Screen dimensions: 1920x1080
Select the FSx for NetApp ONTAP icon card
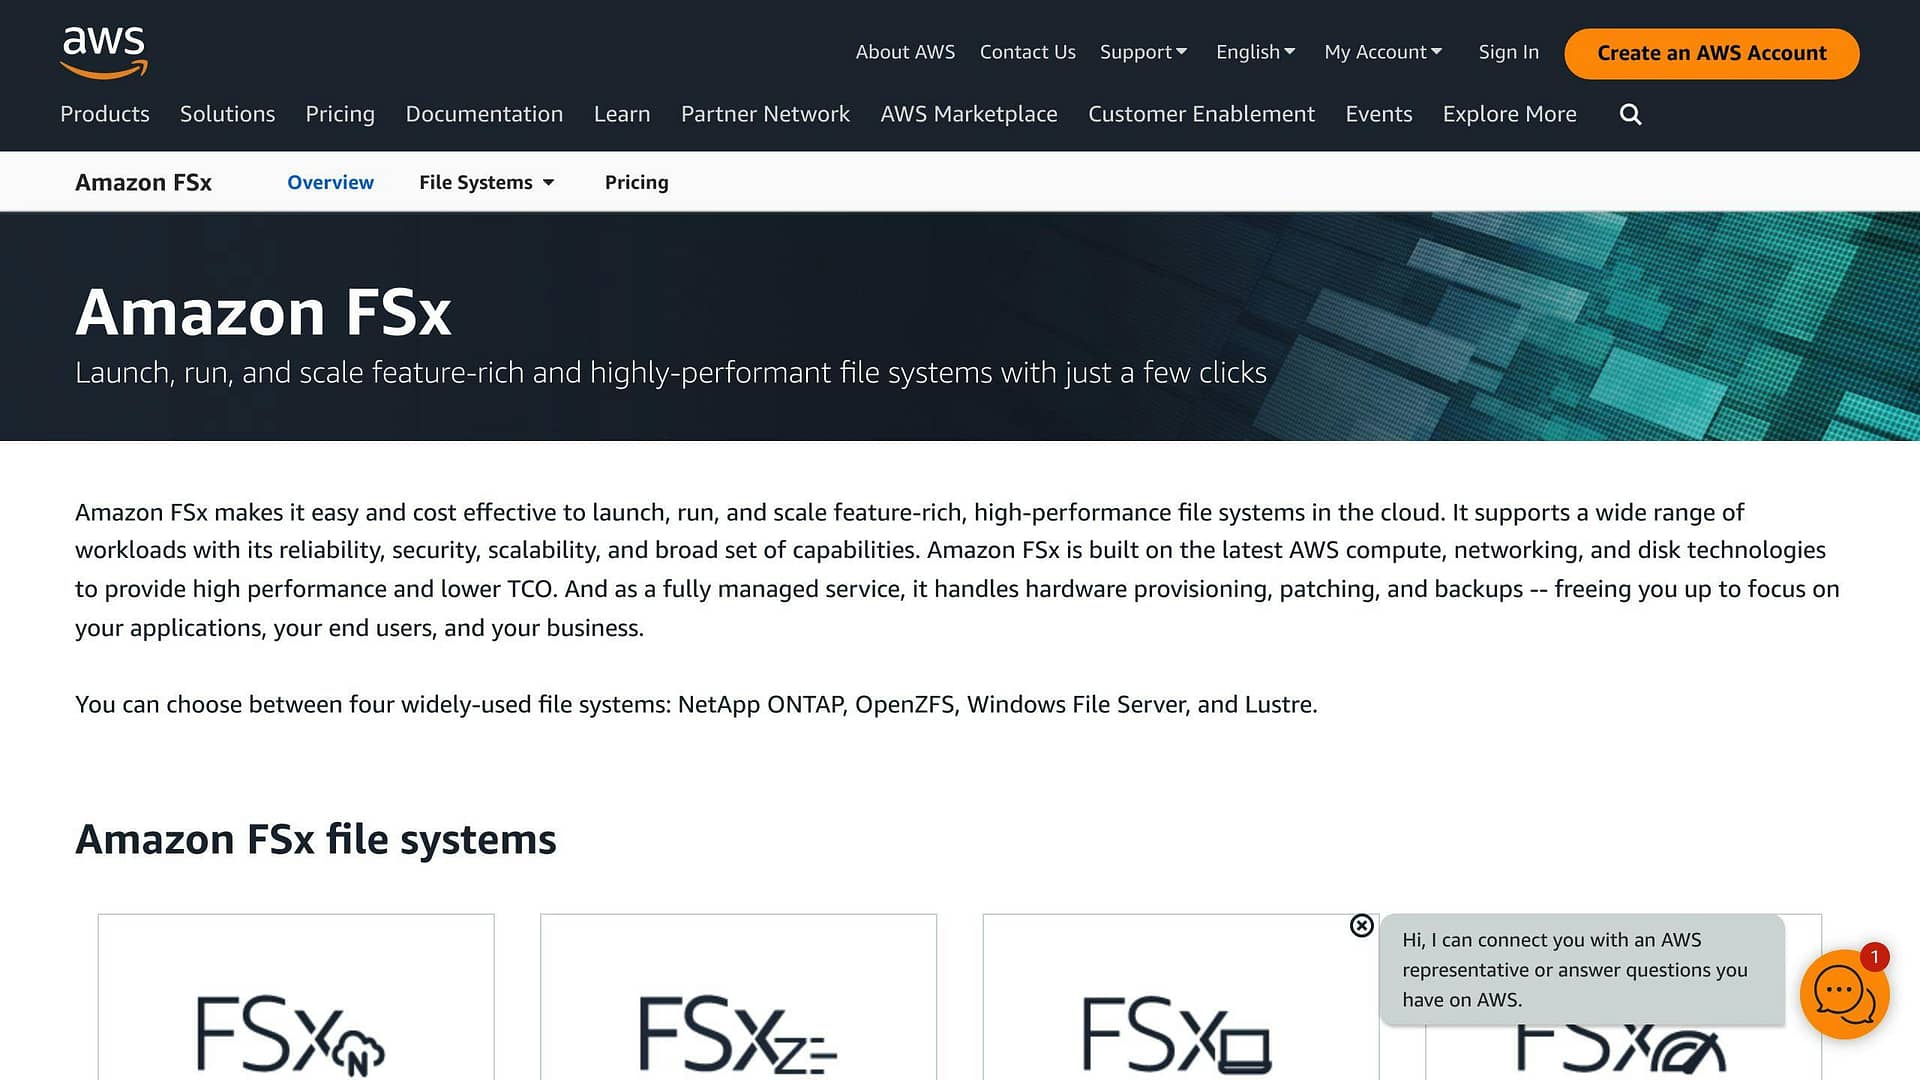click(296, 996)
